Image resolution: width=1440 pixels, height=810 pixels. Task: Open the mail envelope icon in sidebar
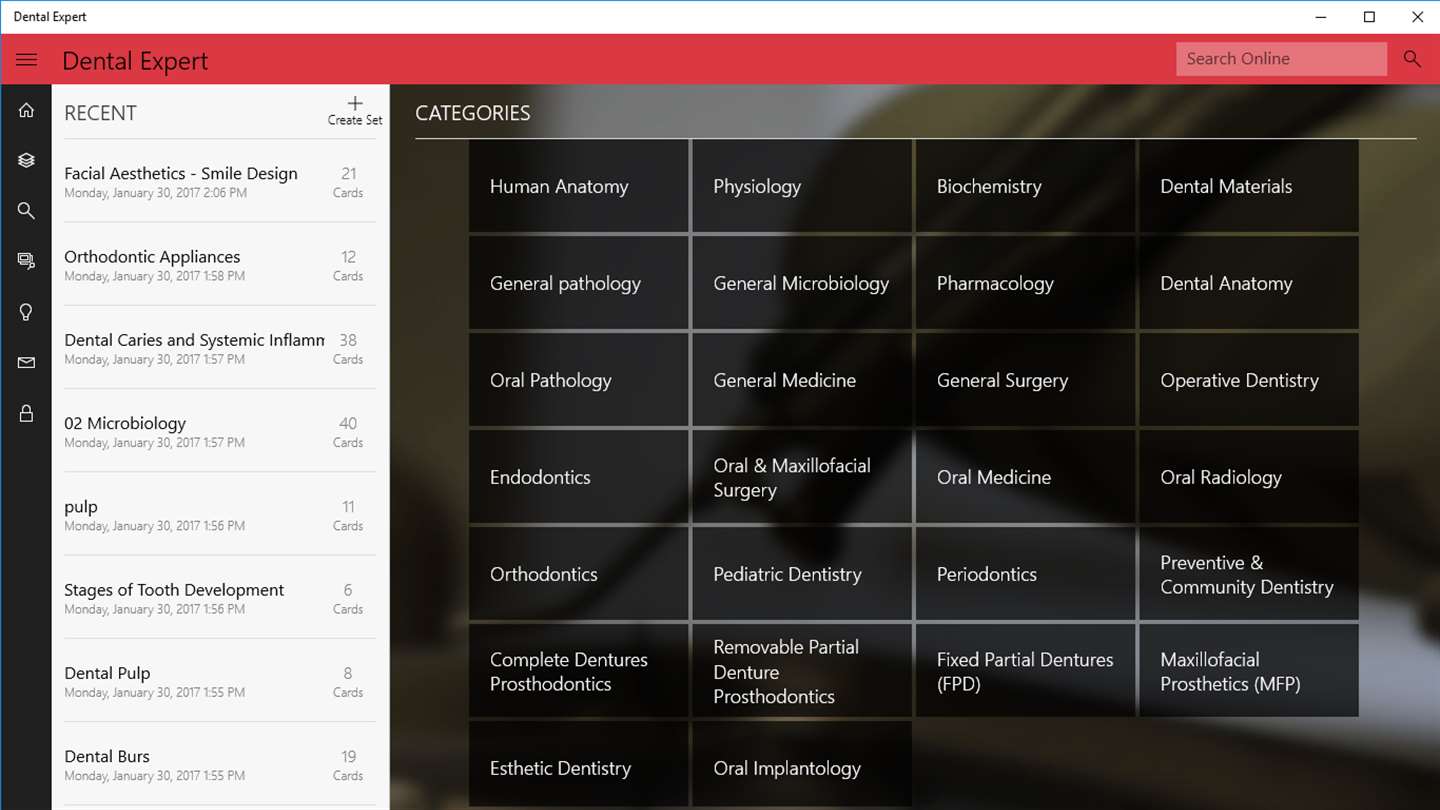click(x=26, y=363)
